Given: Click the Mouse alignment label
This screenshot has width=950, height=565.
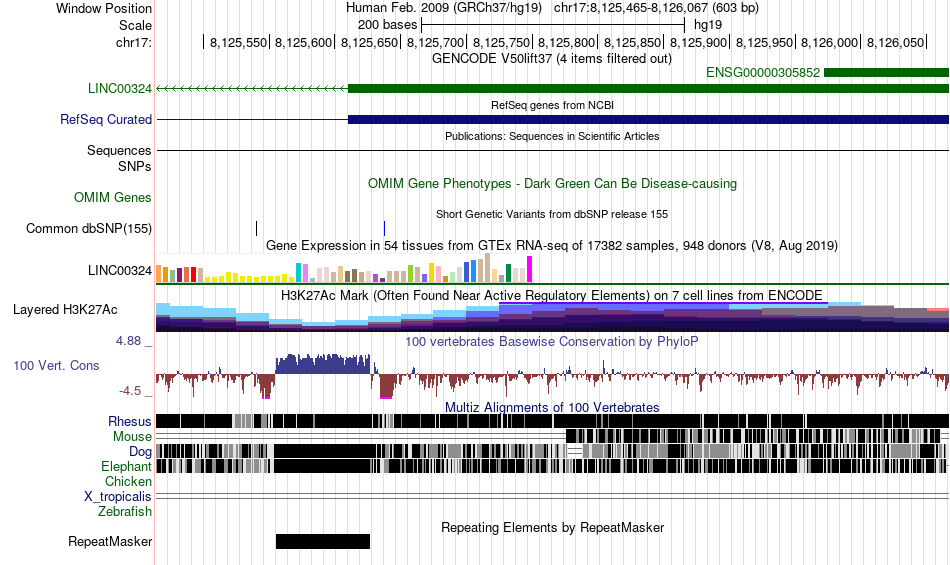Looking at the screenshot, I should point(132,437).
